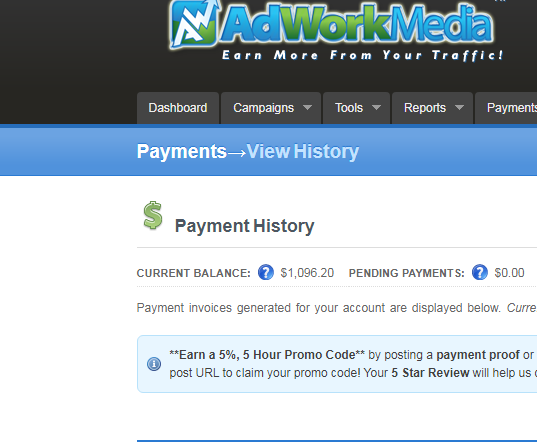Expand the Campaigns dropdown arrow

pos(308,108)
